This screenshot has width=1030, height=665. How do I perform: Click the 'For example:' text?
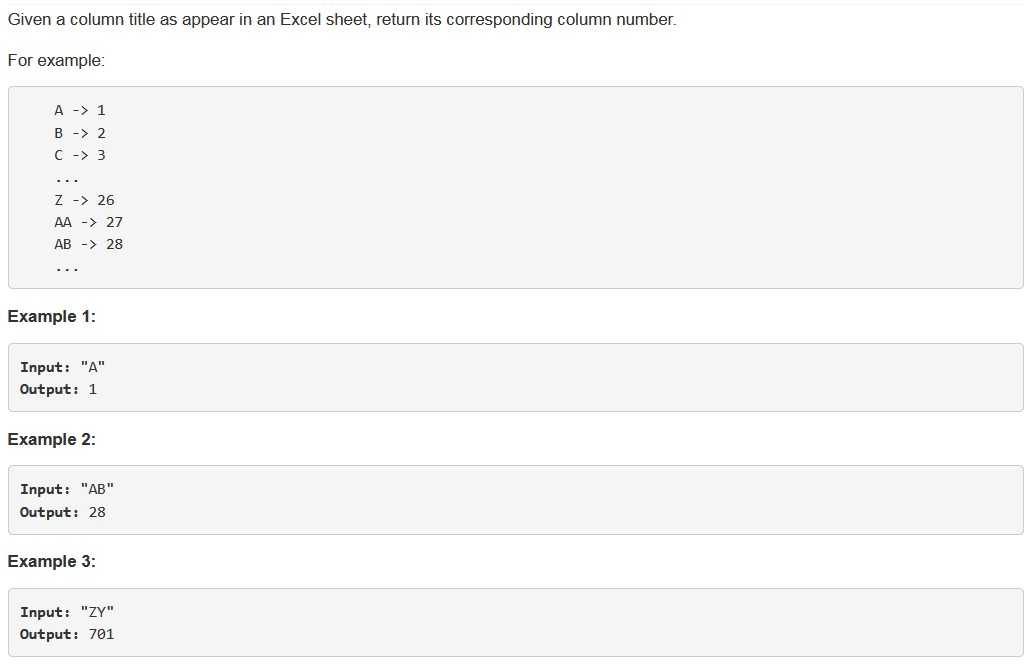click(56, 60)
